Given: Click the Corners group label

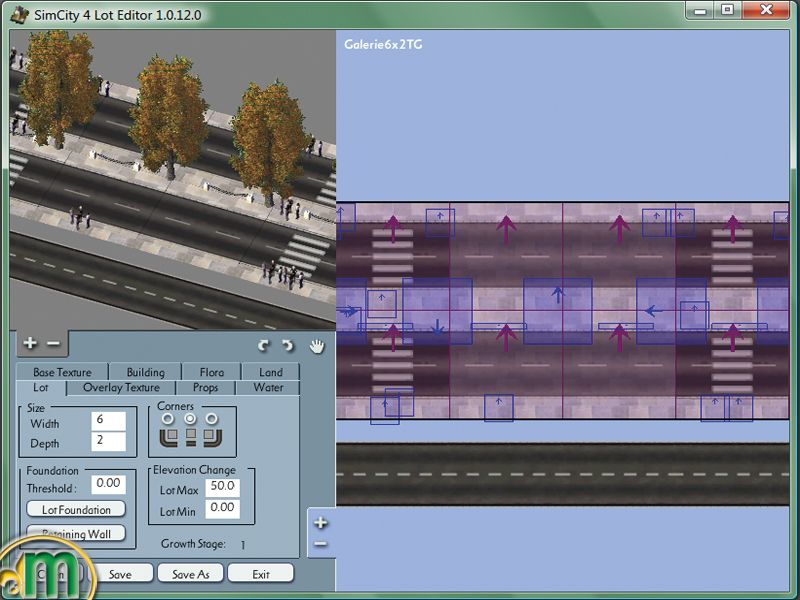Looking at the screenshot, I should (176, 406).
